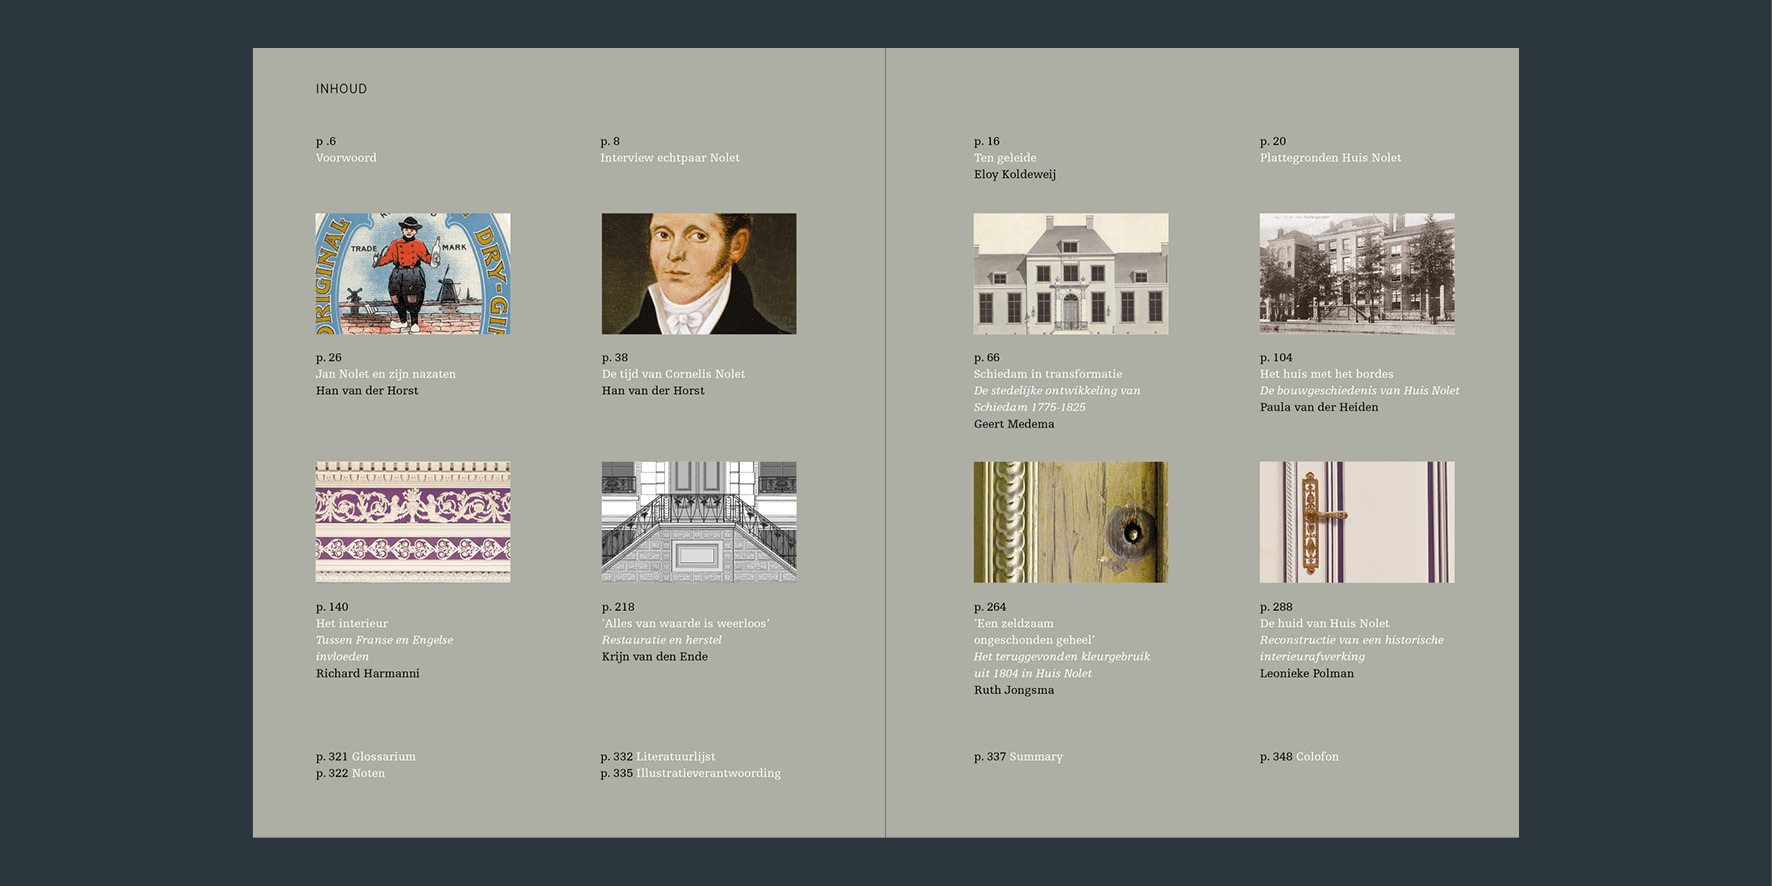Click page number 'p. 66'
The width and height of the screenshot is (1772, 886).
[987, 358]
